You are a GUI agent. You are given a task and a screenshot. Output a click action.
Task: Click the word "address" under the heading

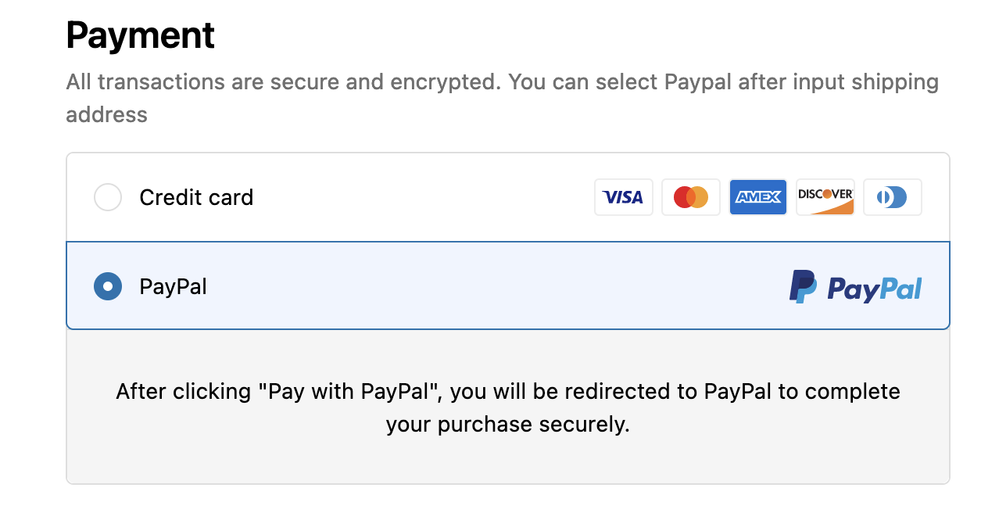pyautogui.click(x=106, y=115)
